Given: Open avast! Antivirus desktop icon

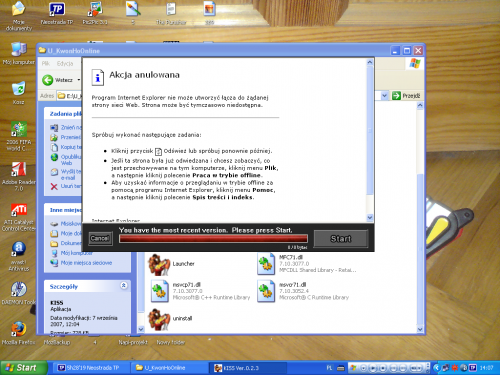Looking at the screenshot, I should click(19, 256).
